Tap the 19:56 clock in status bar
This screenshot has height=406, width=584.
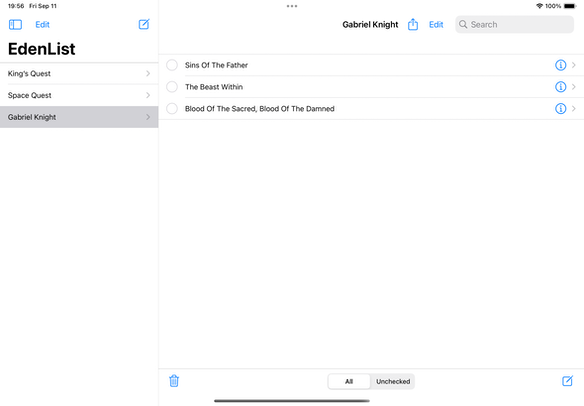click(16, 6)
